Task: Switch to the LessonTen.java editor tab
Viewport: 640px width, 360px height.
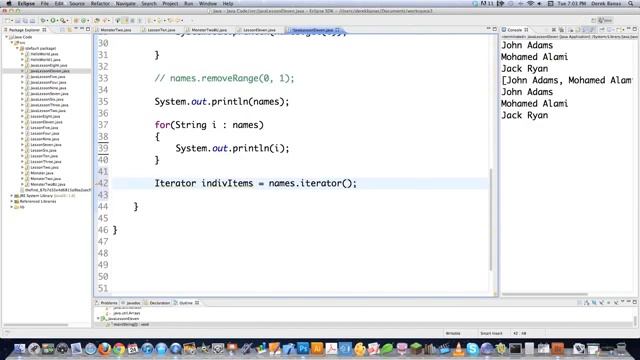Action: point(161,30)
